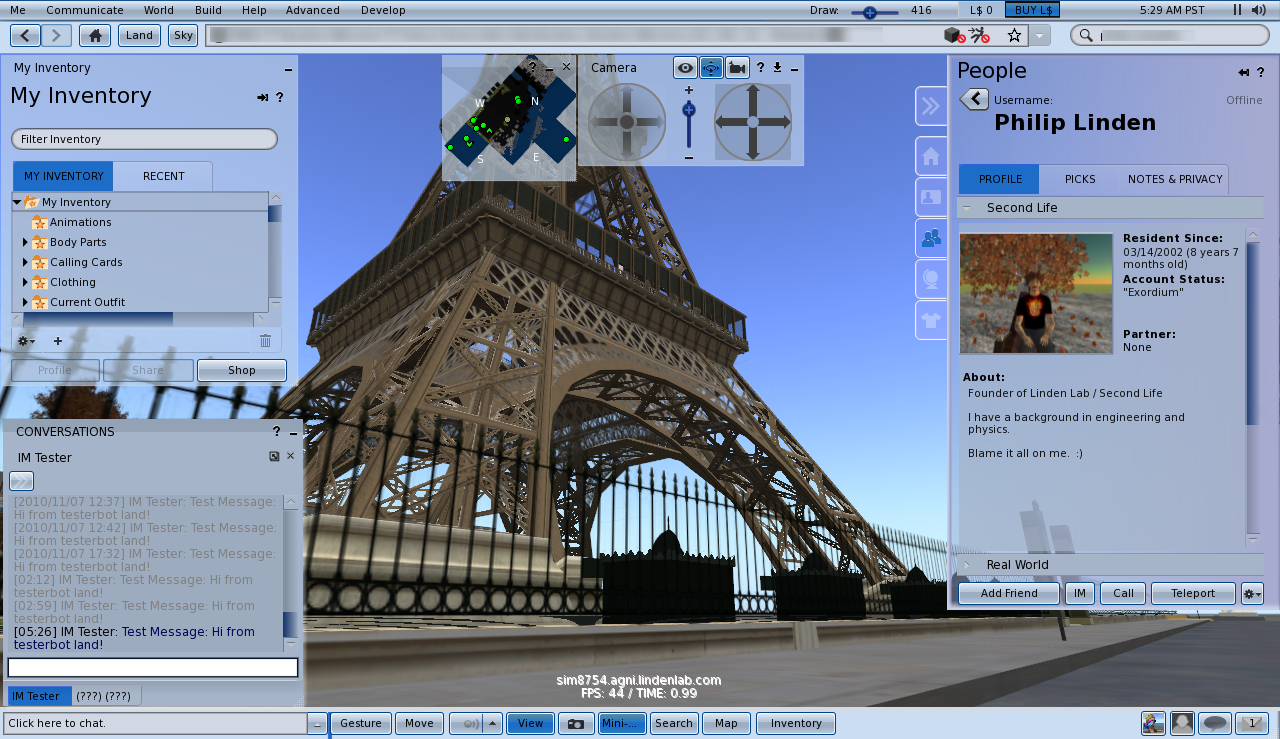Open the Appearance shirt tab in sidebar
The image size is (1280, 739).
[x=931, y=320]
